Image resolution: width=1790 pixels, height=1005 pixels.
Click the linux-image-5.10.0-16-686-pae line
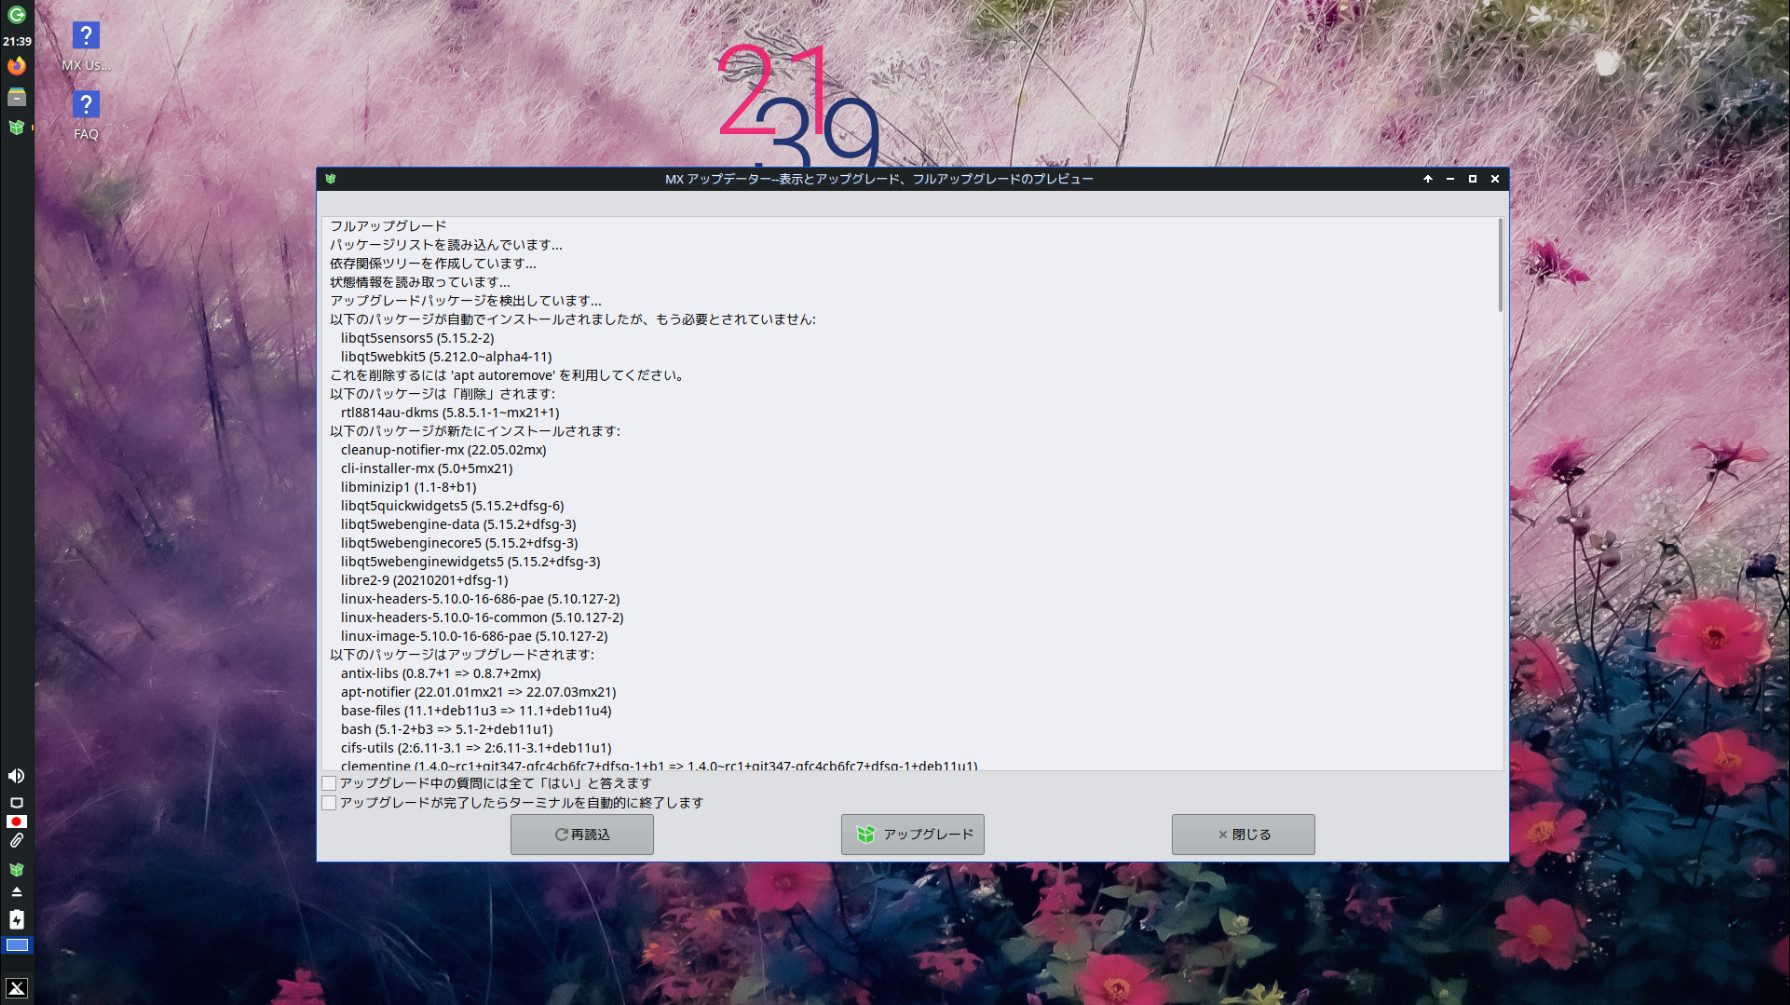click(474, 637)
